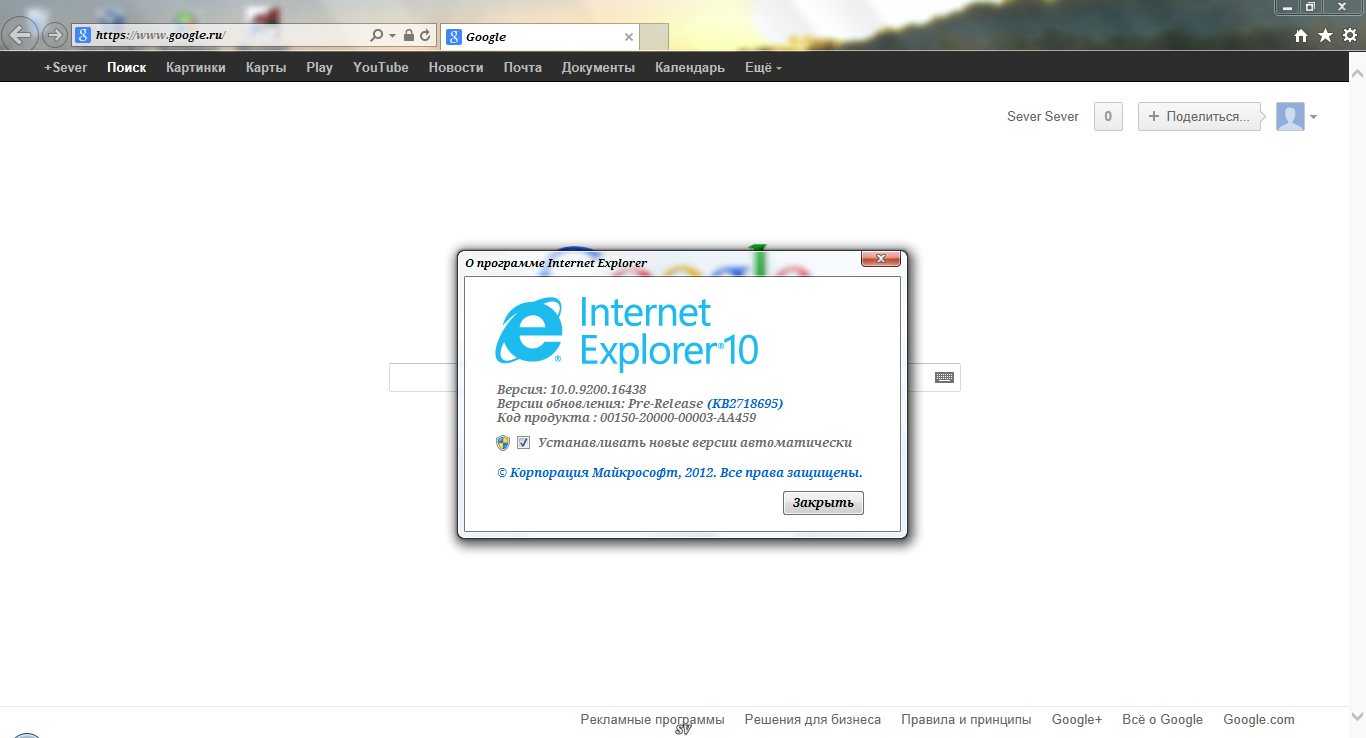Screen dimensions: 1366x738
Task: Open Карты in Google bar
Action: pyautogui.click(x=266, y=67)
